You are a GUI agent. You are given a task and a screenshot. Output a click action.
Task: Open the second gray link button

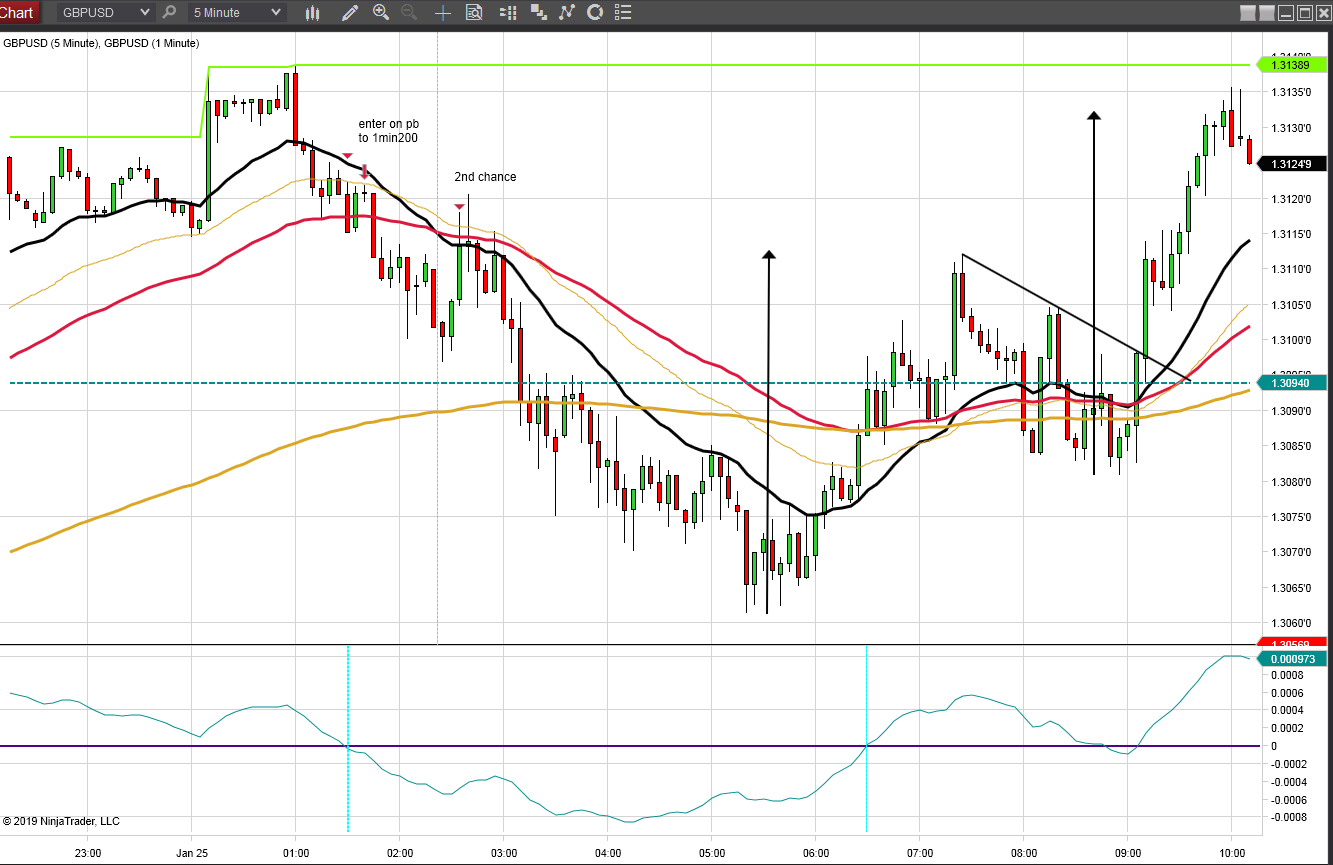1266,13
